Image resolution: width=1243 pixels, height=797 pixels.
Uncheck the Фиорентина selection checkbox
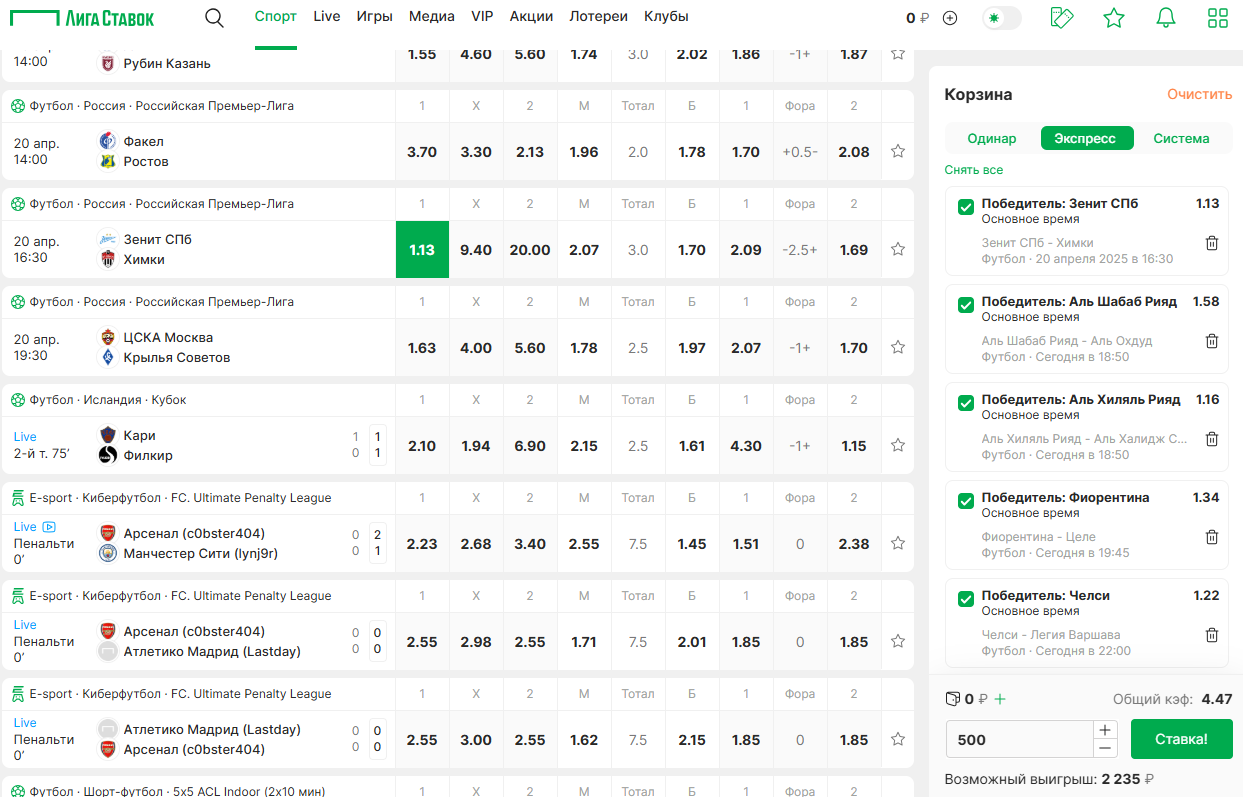tap(966, 501)
